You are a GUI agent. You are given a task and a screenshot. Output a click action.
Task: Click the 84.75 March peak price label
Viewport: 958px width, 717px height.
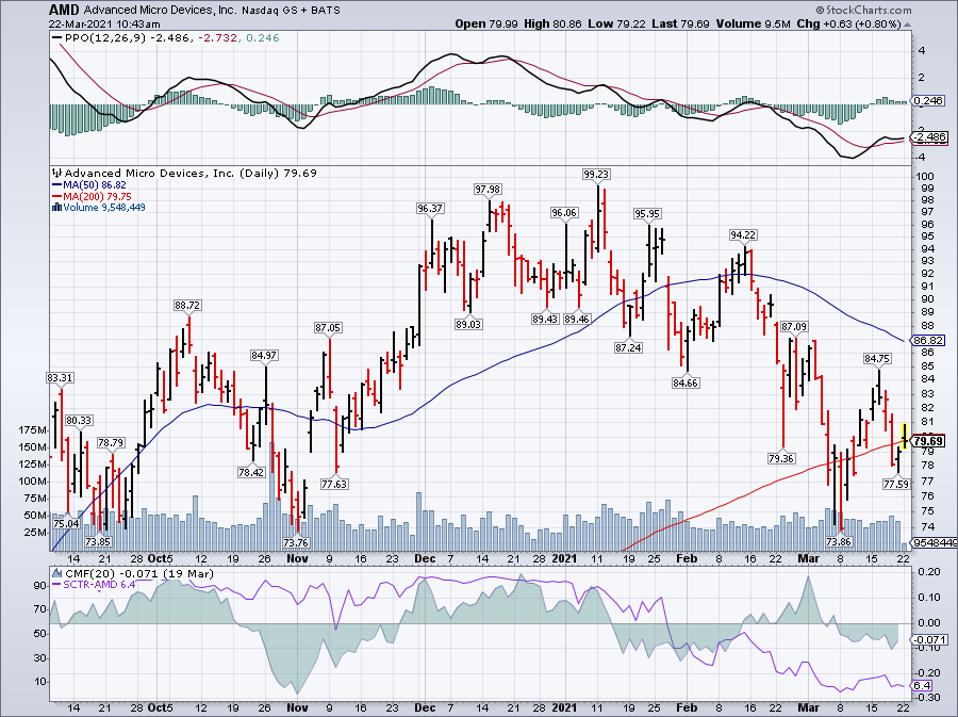878,357
